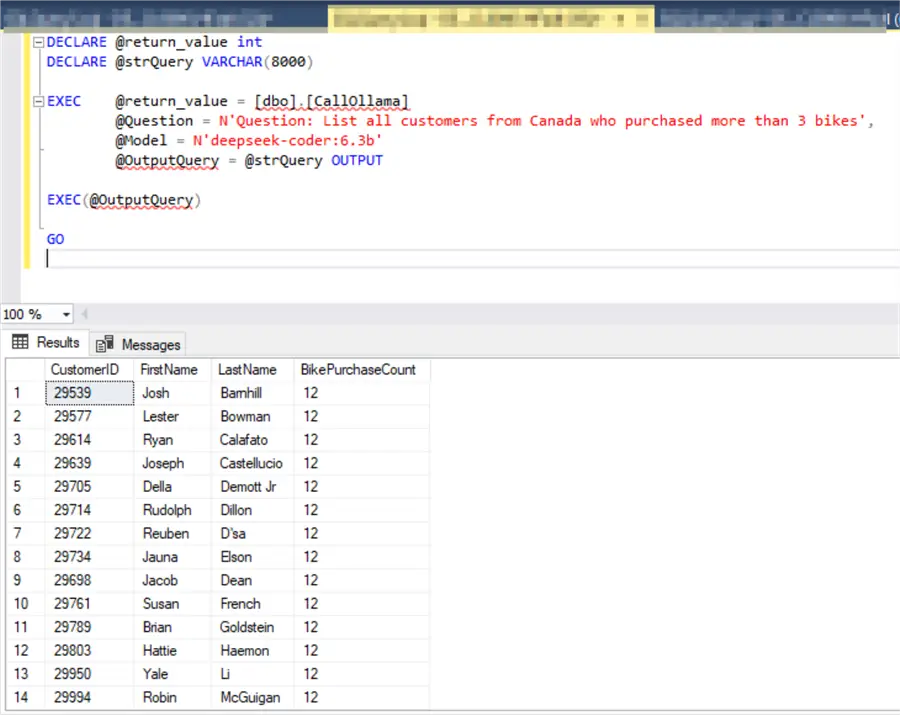Click the BikePurchaseCount column header
The image size is (900, 715).
tap(361, 370)
